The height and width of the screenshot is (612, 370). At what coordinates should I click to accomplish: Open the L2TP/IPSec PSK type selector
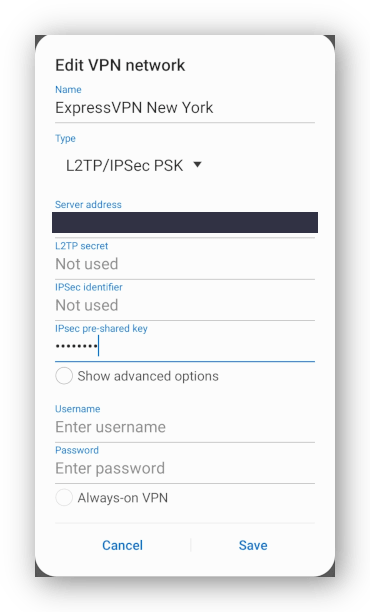(x=133, y=165)
